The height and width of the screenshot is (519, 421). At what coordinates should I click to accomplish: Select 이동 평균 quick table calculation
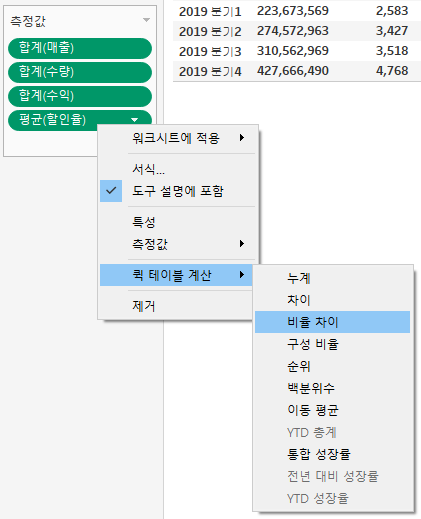(332, 410)
